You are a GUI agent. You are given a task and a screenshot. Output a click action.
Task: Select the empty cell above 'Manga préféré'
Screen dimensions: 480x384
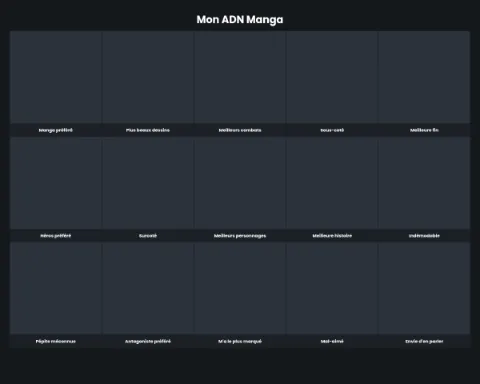tap(56, 77)
